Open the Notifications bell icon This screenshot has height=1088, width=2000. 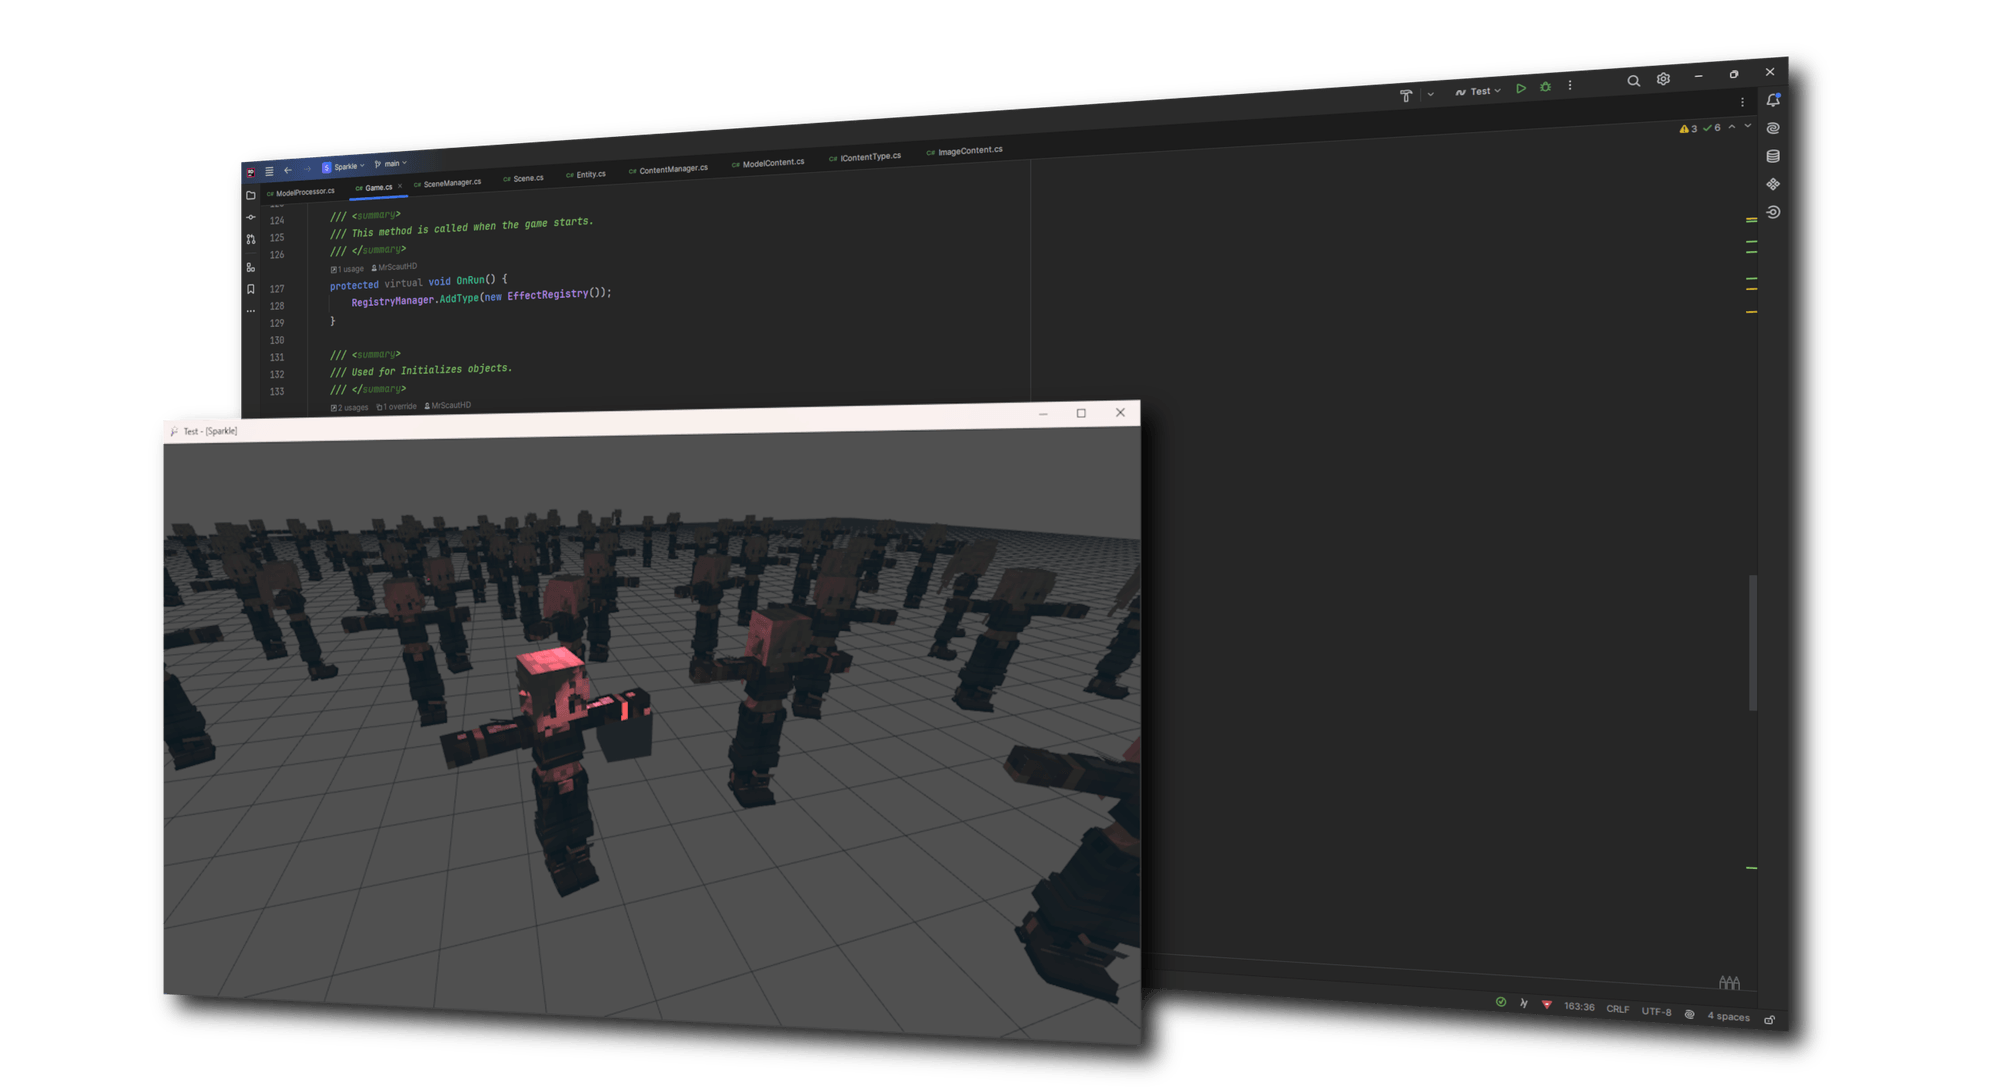click(1773, 100)
